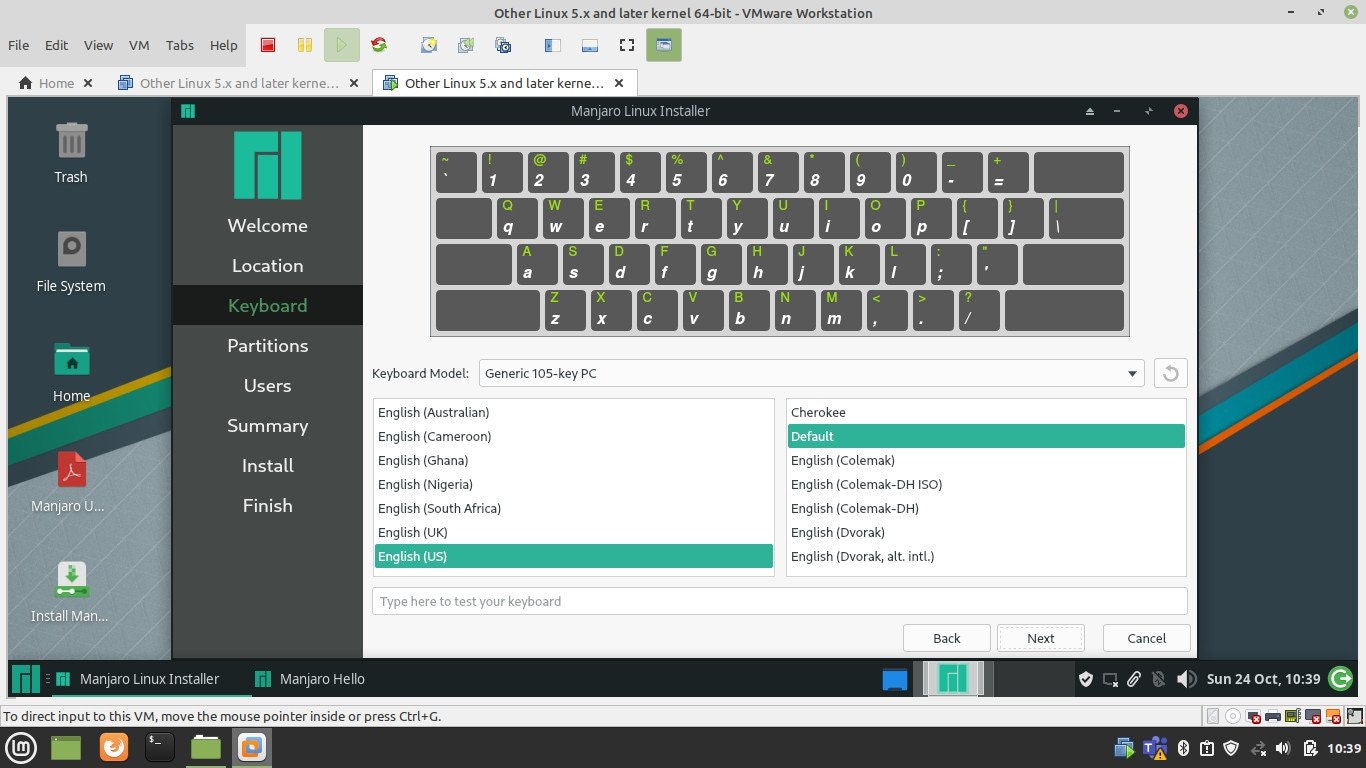Image resolution: width=1366 pixels, height=768 pixels.
Task: Open the Home folder desktop icon
Action: (71, 372)
